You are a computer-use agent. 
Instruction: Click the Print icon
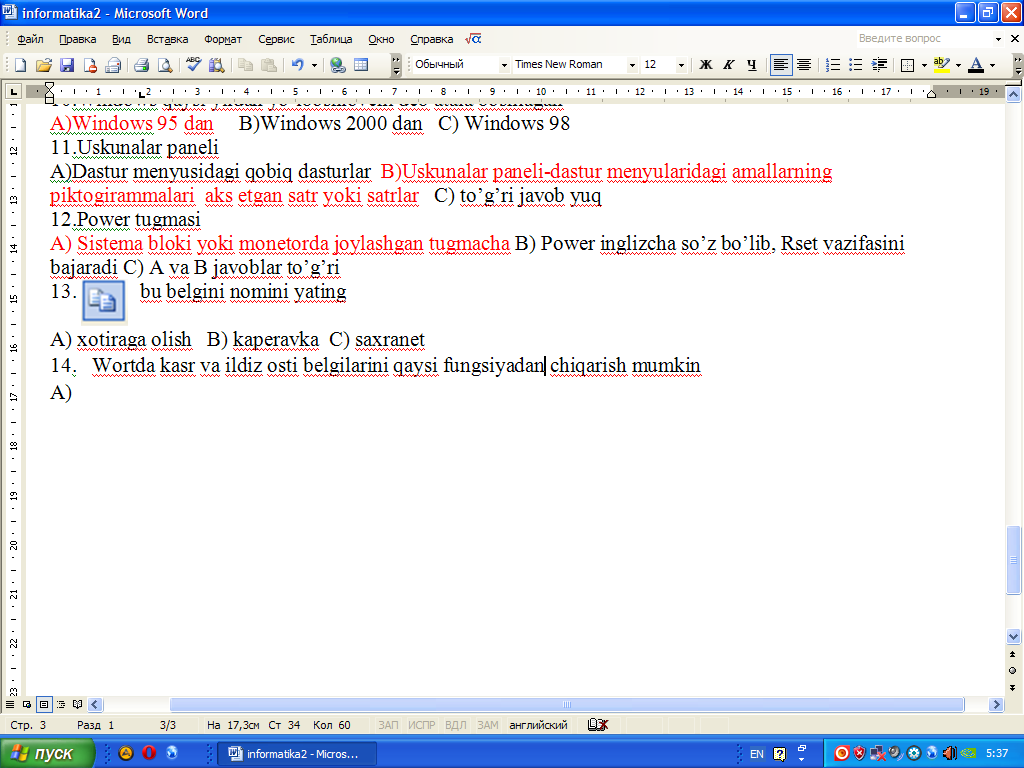pos(113,65)
